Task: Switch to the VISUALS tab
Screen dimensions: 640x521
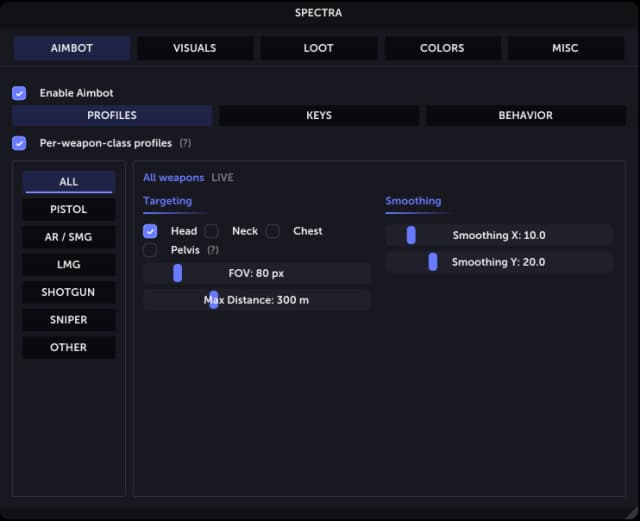Action: point(195,48)
